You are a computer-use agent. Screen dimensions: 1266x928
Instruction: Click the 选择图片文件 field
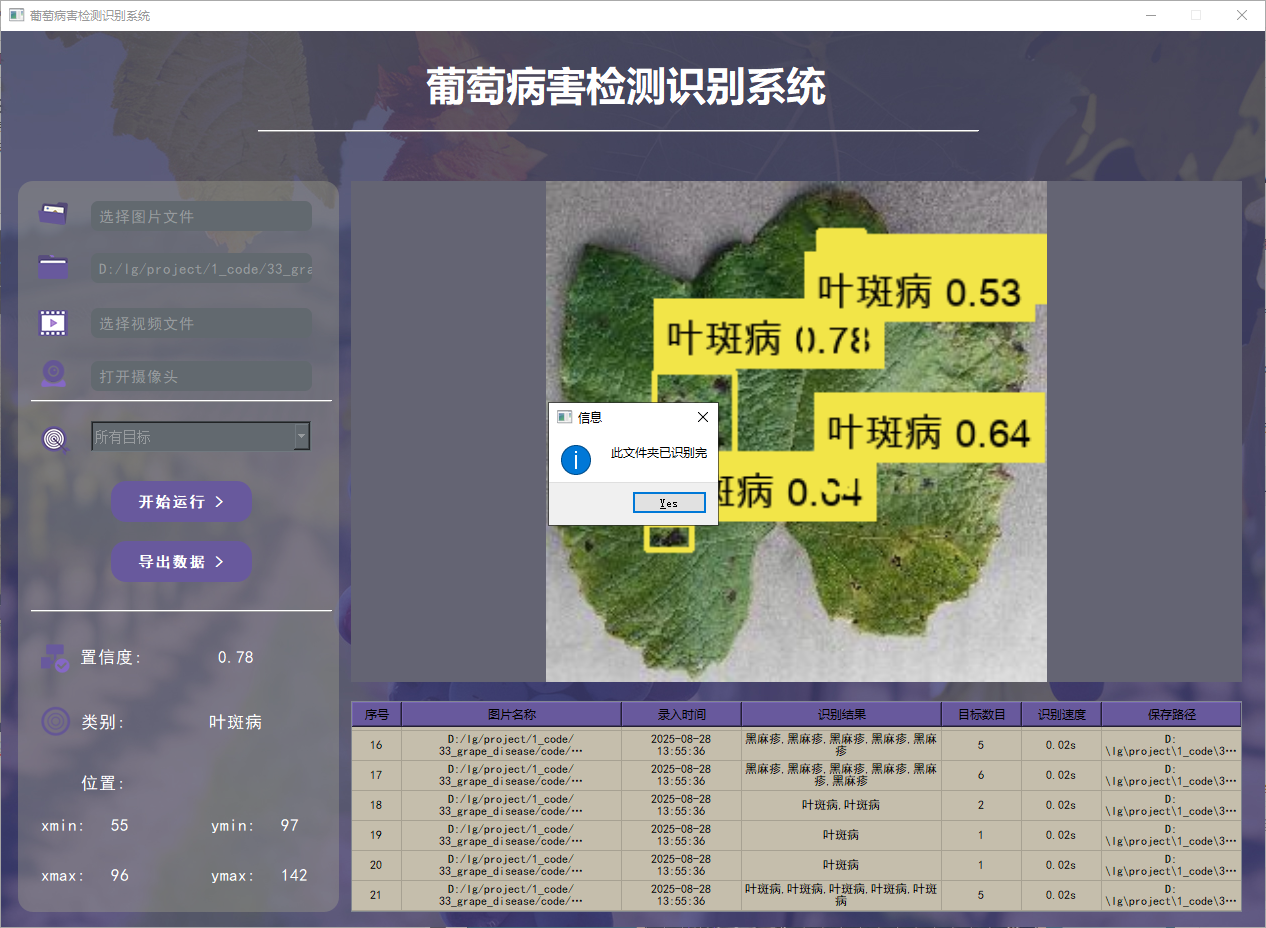click(201, 216)
